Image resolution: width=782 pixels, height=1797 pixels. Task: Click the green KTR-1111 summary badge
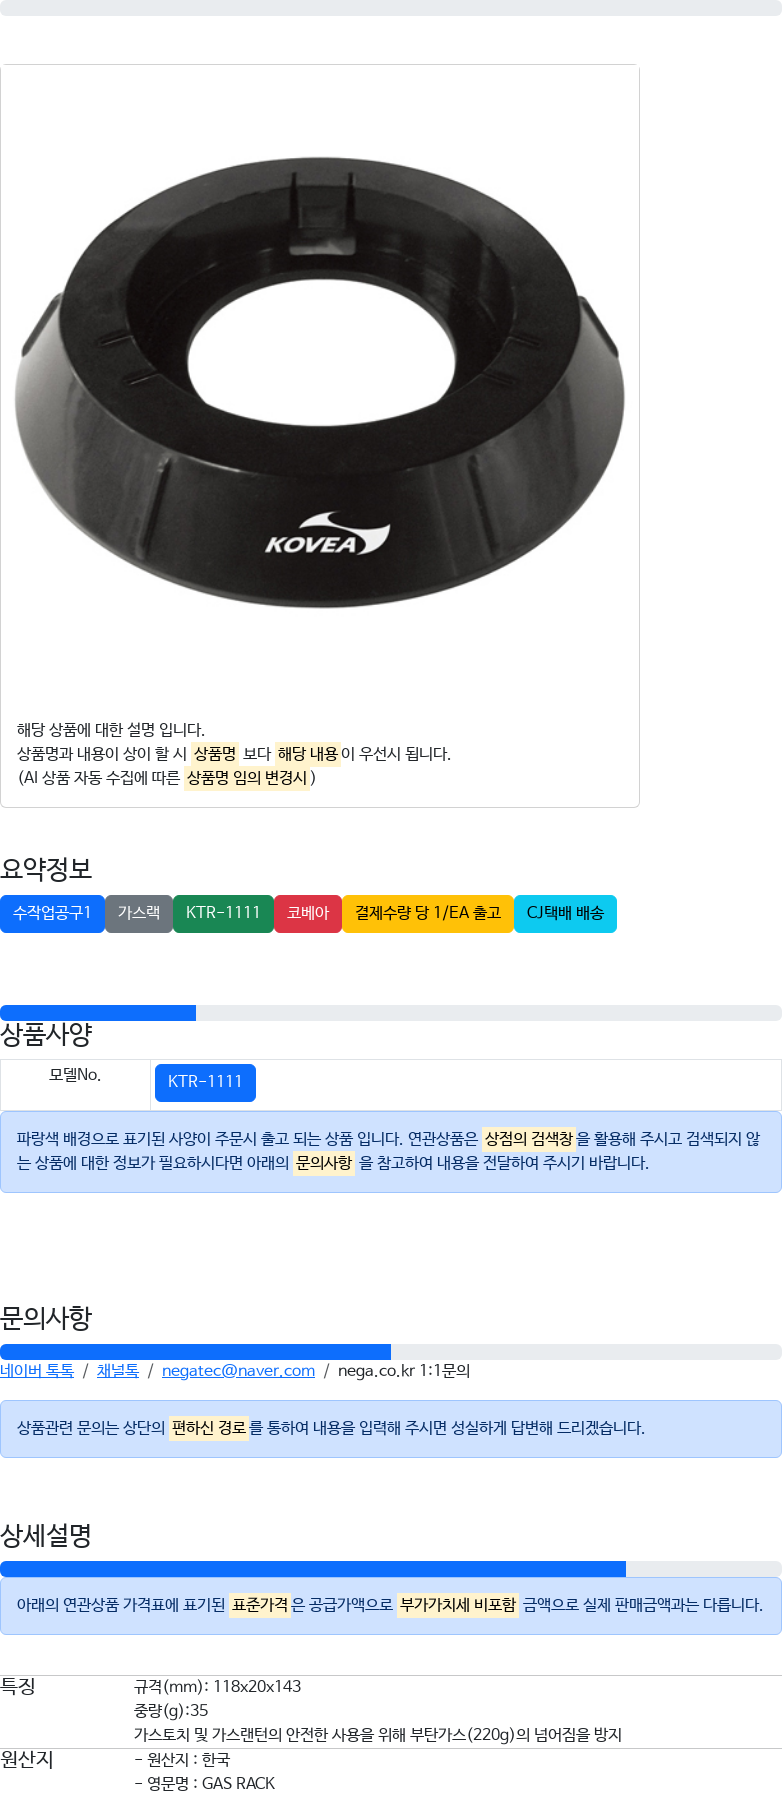[x=223, y=913]
